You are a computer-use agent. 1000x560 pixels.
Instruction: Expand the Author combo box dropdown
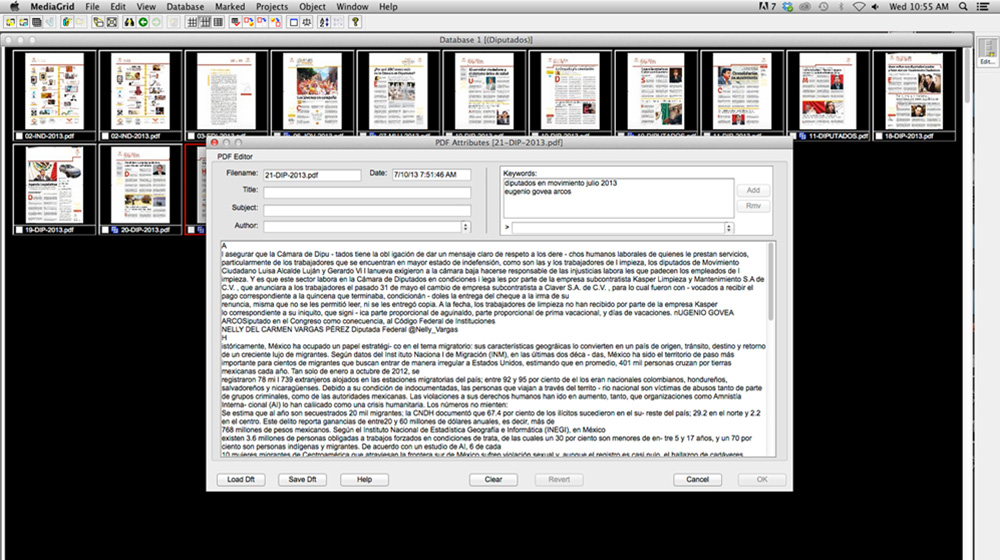pyautogui.click(x=465, y=228)
